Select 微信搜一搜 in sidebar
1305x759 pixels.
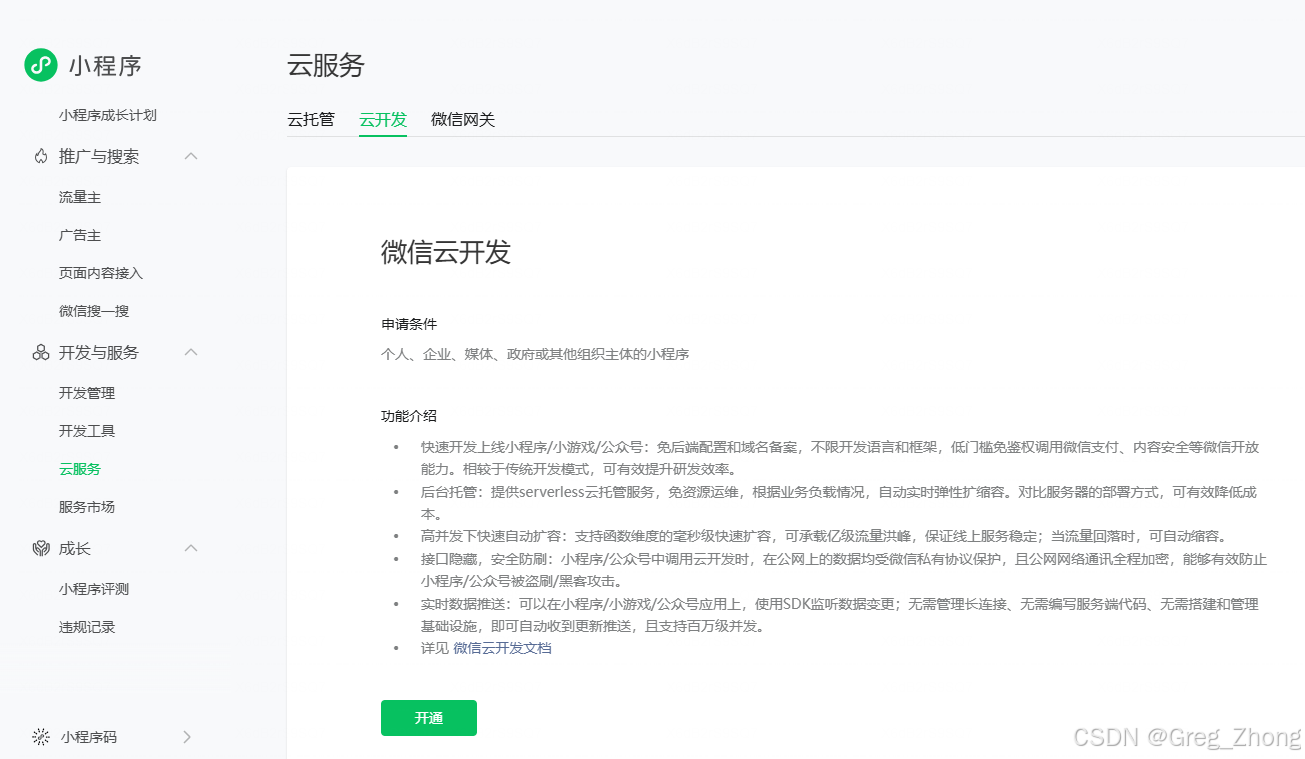click(x=94, y=311)
